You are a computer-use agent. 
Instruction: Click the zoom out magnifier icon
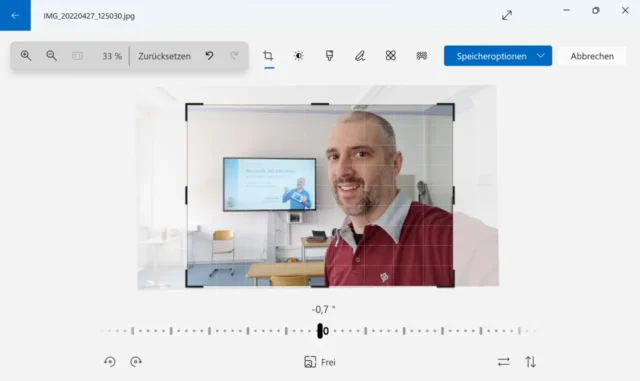click(51, 56)
